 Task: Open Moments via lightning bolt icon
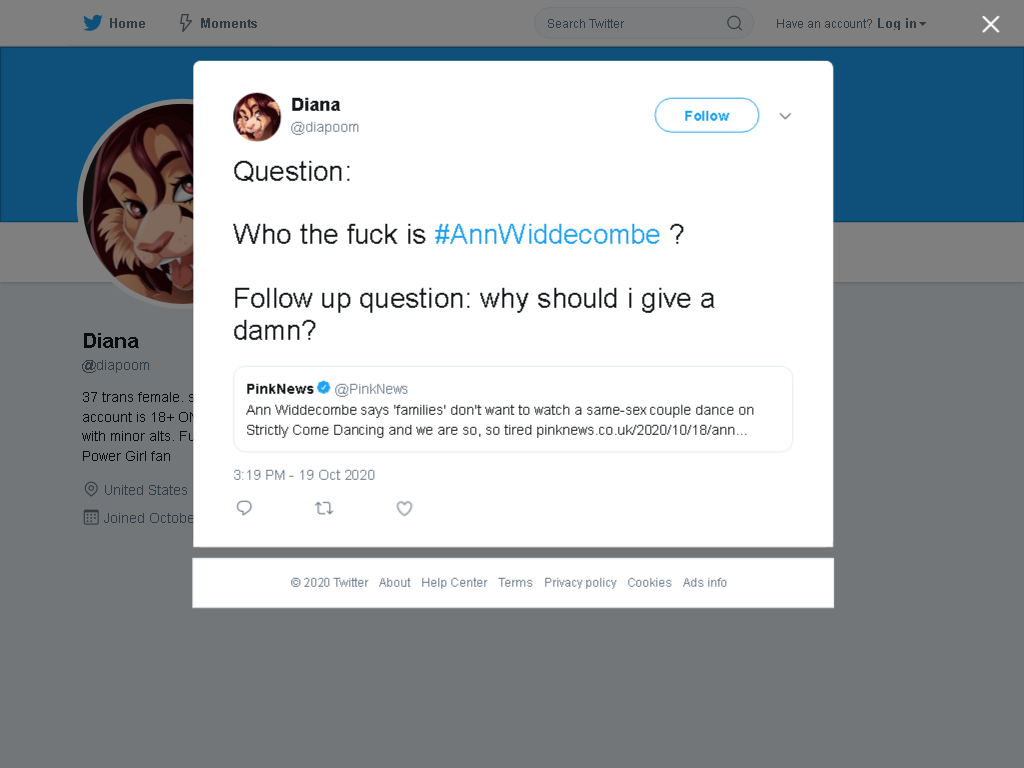tap(185, 24)
